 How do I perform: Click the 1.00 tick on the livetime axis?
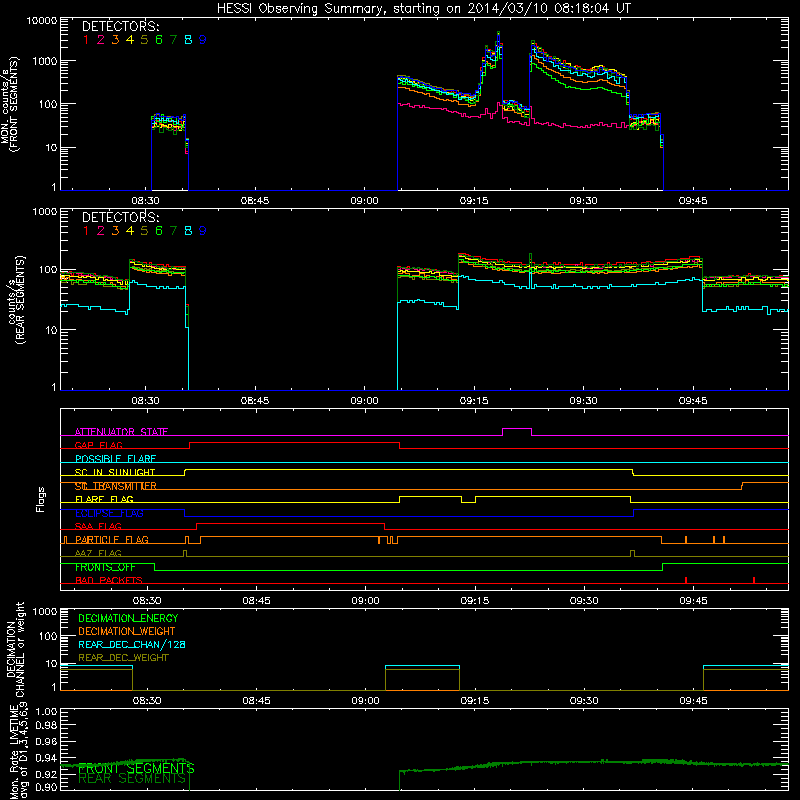(x=46, y=711)
